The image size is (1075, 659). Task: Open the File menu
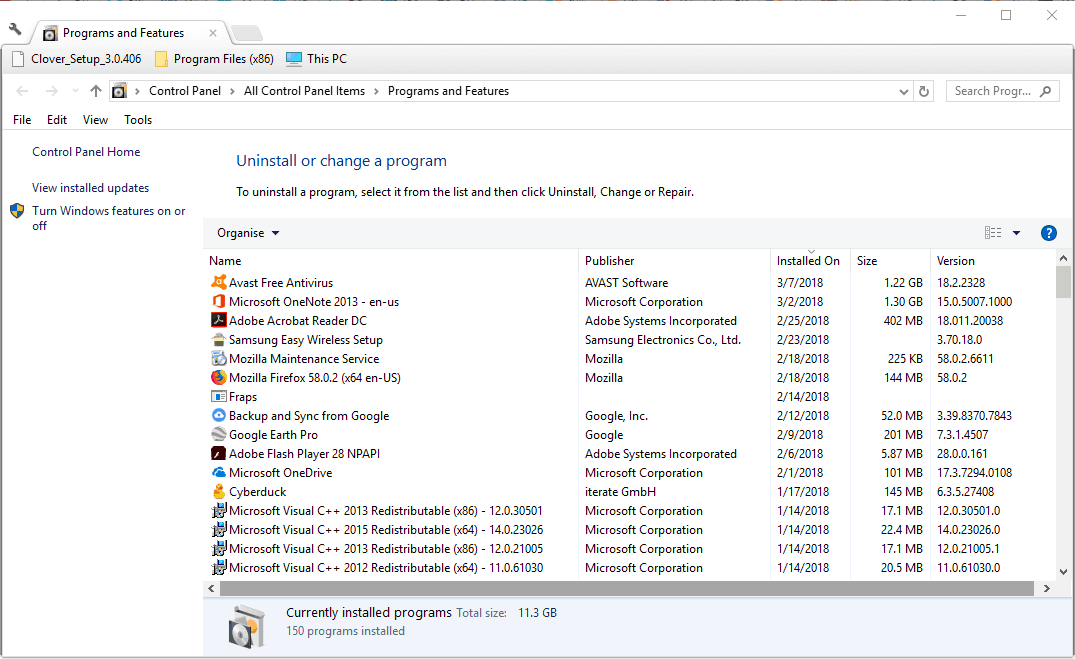point(22,120)
